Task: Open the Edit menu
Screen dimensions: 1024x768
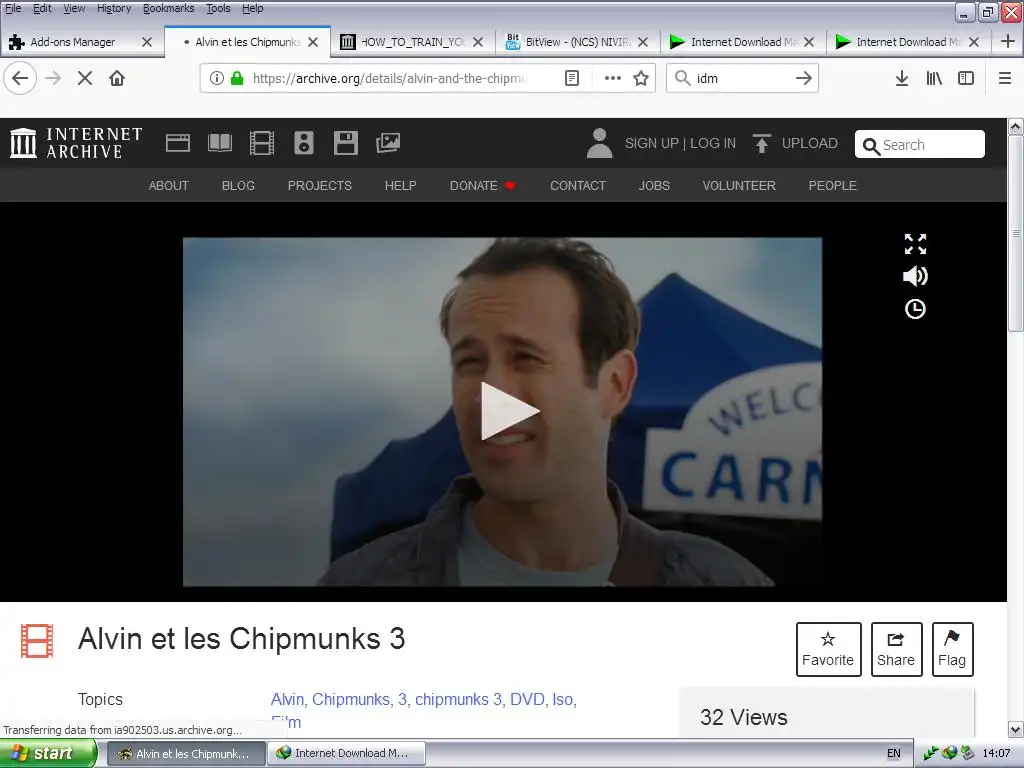Action: tap(42, 8)
